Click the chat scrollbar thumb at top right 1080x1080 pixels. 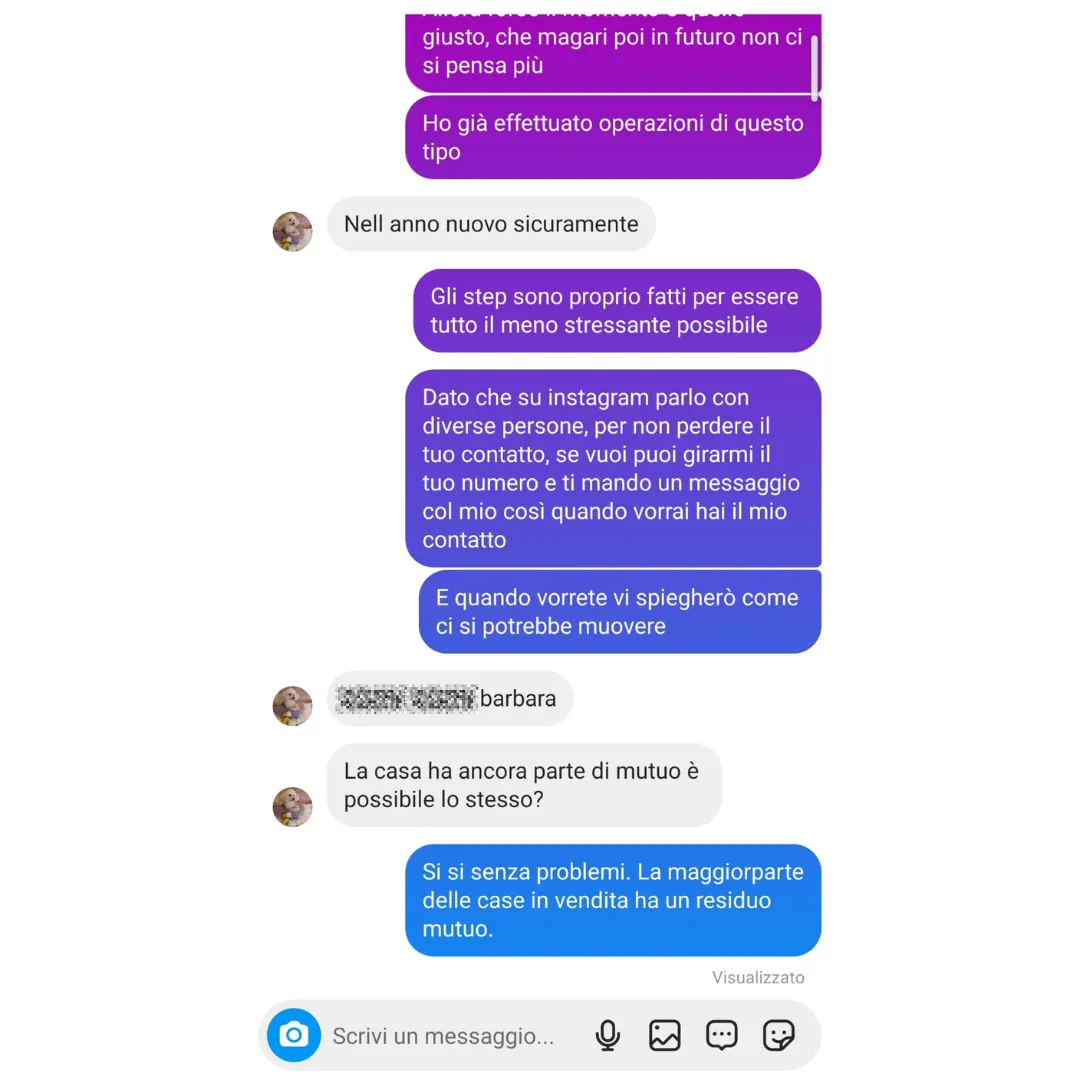814,68
